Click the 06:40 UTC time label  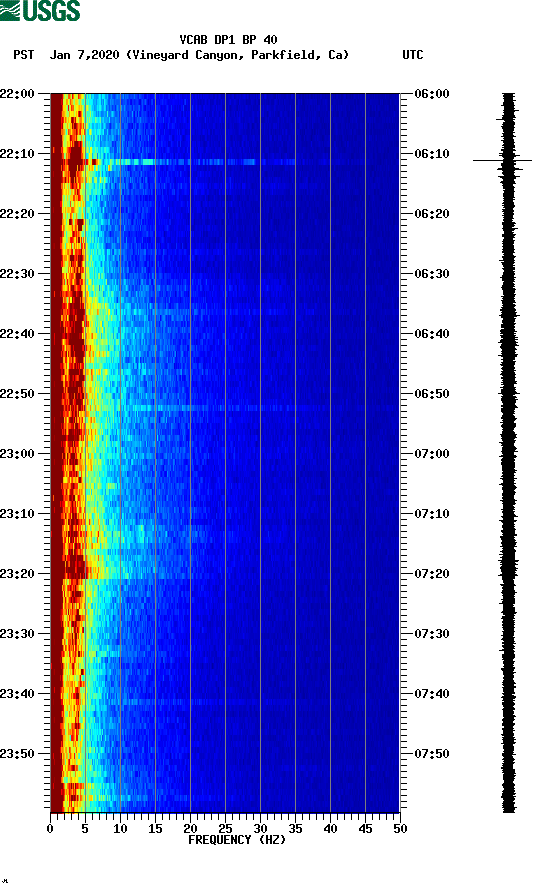(x=432, y=334)
